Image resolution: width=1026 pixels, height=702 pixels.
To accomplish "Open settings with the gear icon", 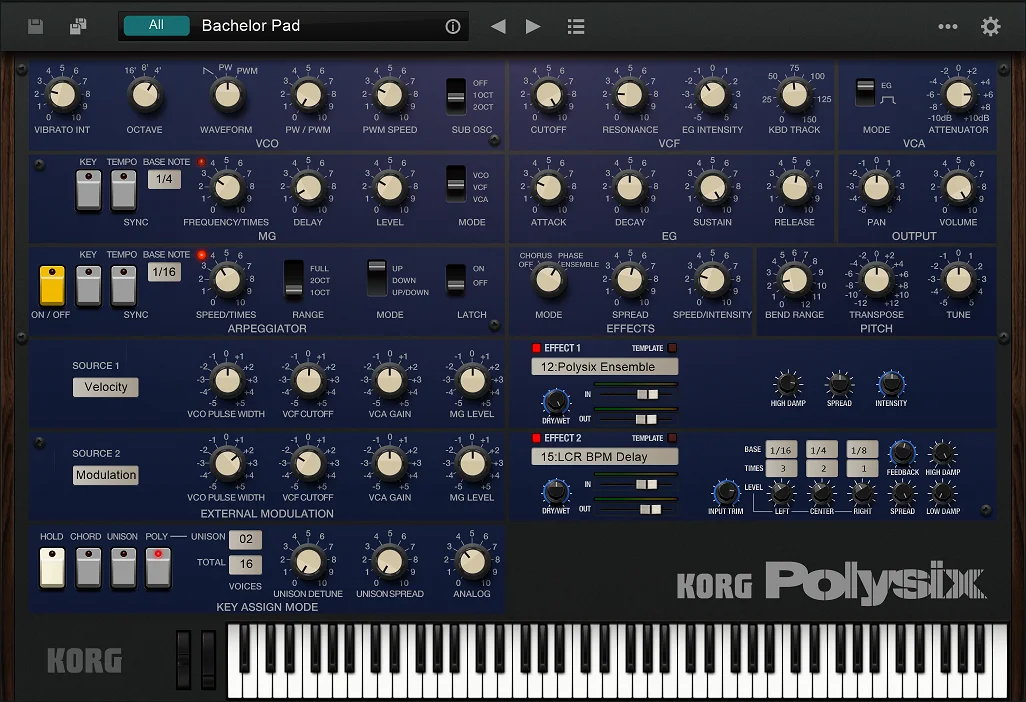I will (x=991, y=27).
